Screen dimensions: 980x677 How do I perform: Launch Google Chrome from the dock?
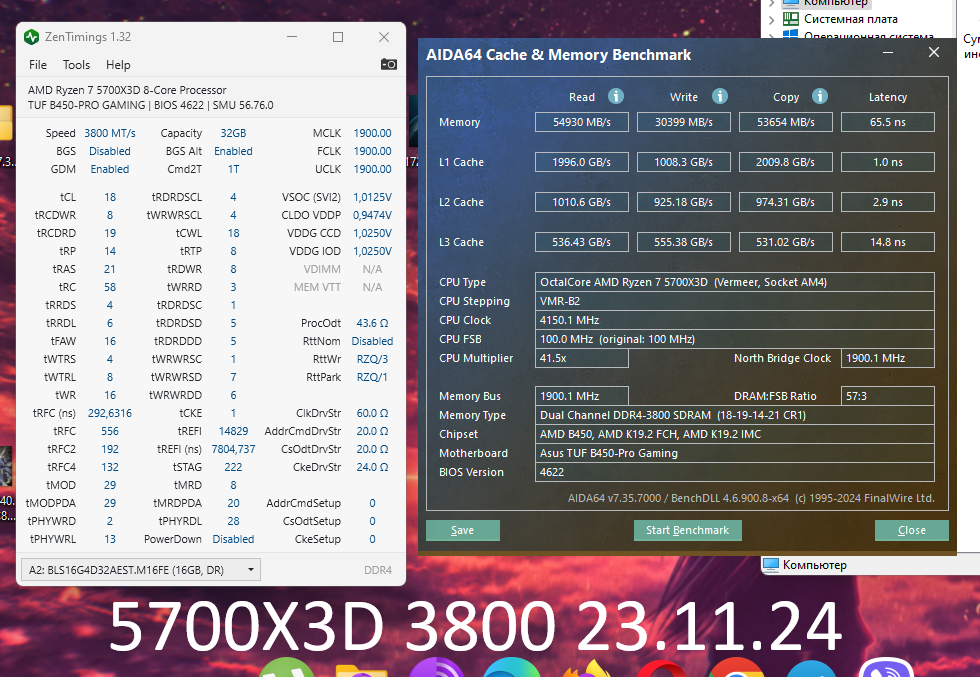tap(738, 668)
